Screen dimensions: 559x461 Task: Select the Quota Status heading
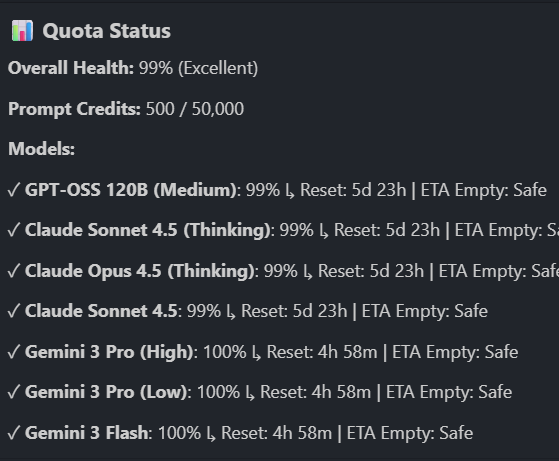[x=107, y=31]
